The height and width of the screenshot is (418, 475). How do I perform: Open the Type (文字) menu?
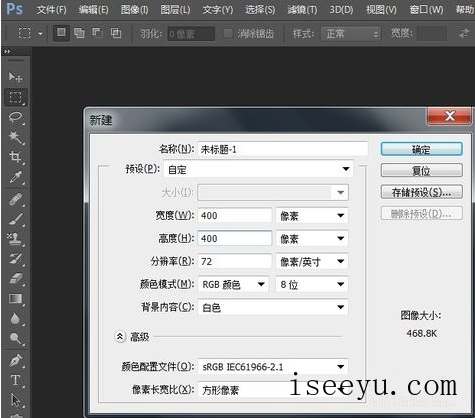click(x=218, y=9)
